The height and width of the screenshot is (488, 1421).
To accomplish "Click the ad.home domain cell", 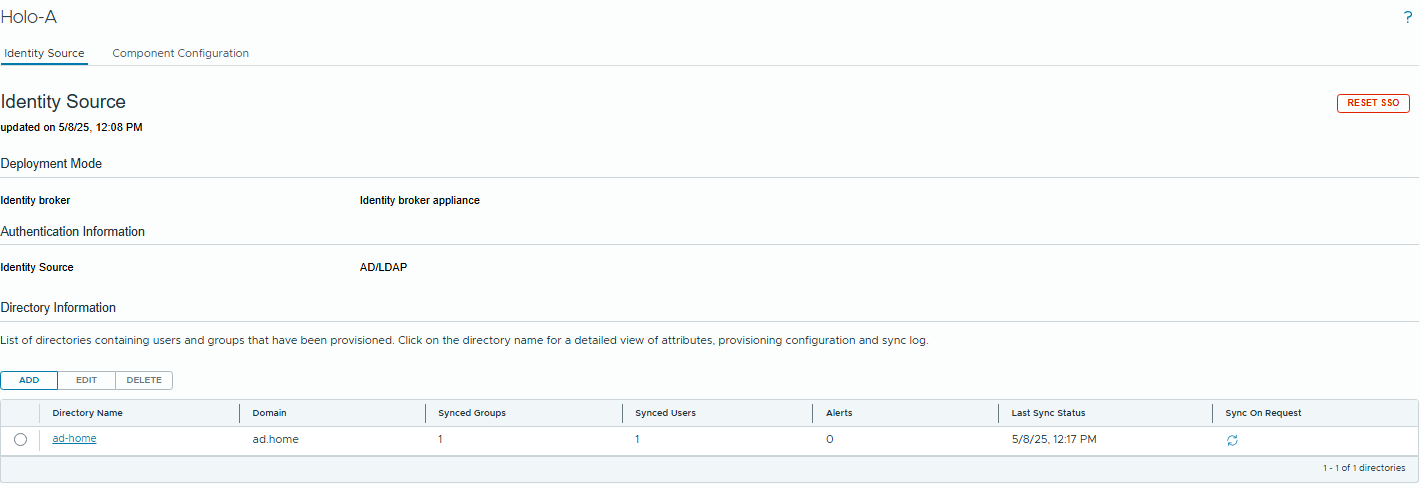I will [x=275, y=439].
